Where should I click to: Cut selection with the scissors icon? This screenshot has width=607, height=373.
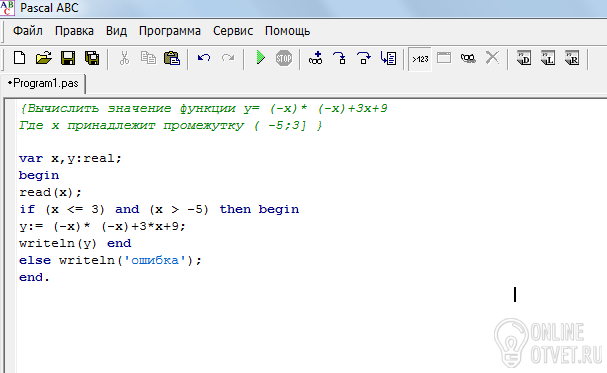pos(124,58)
